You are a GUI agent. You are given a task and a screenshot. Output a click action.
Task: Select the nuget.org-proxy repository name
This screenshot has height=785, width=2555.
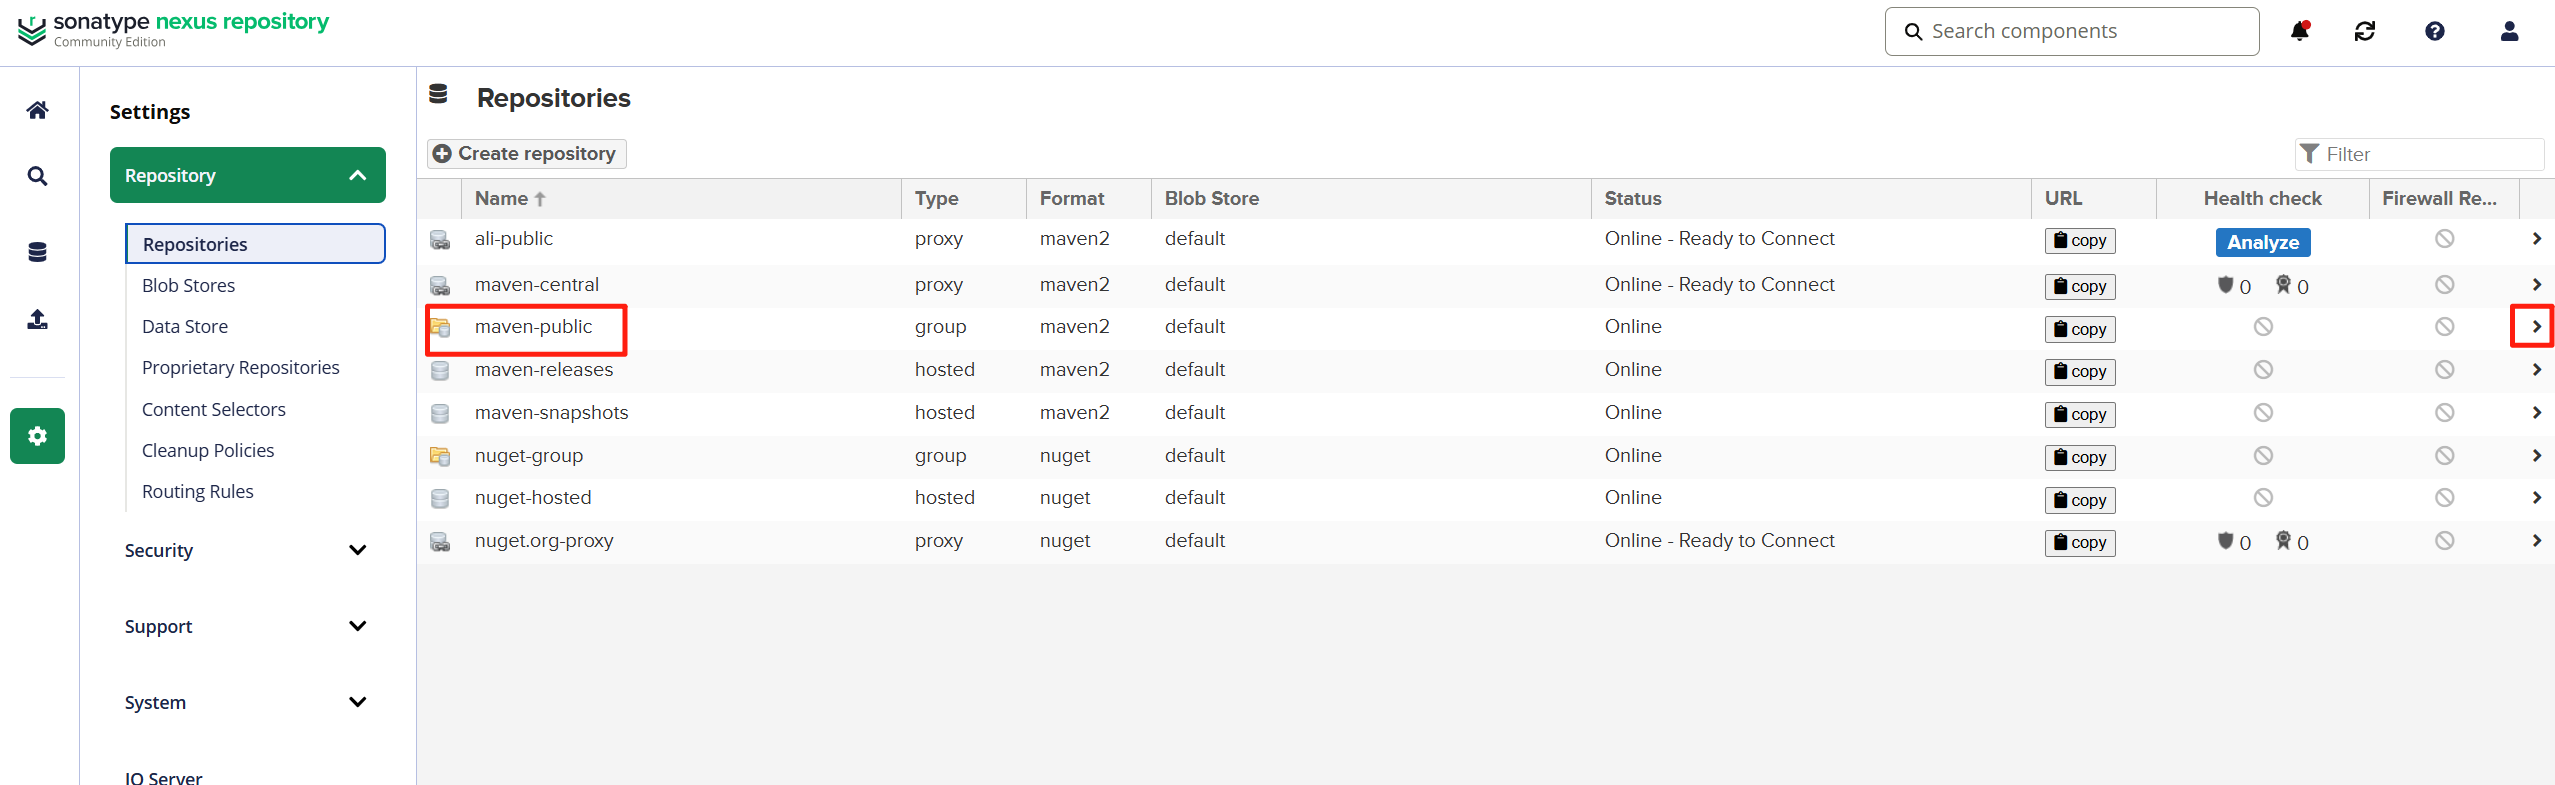click(x=544, y=540)
